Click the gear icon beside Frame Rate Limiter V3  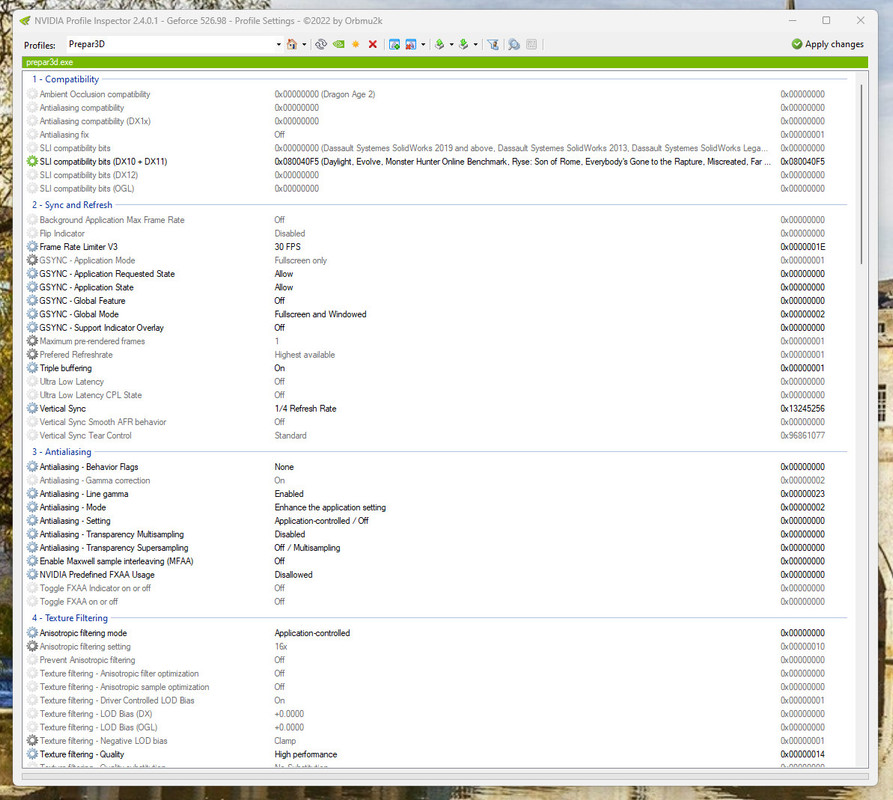[x=32, y=247]
